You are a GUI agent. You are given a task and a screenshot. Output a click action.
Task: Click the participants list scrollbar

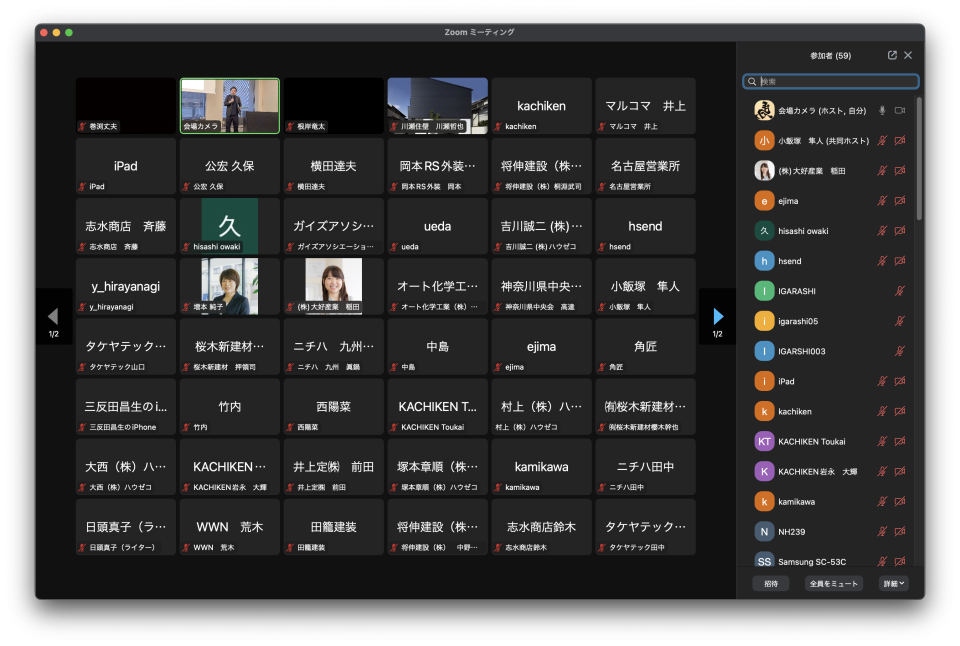point(919,160)
